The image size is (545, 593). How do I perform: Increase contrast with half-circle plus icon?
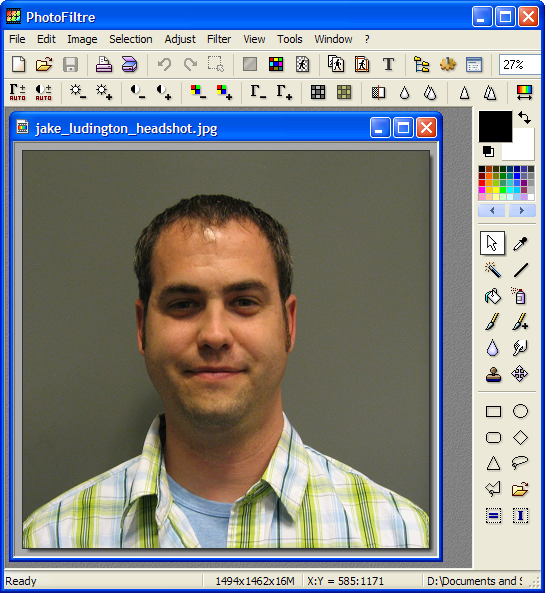164,92
